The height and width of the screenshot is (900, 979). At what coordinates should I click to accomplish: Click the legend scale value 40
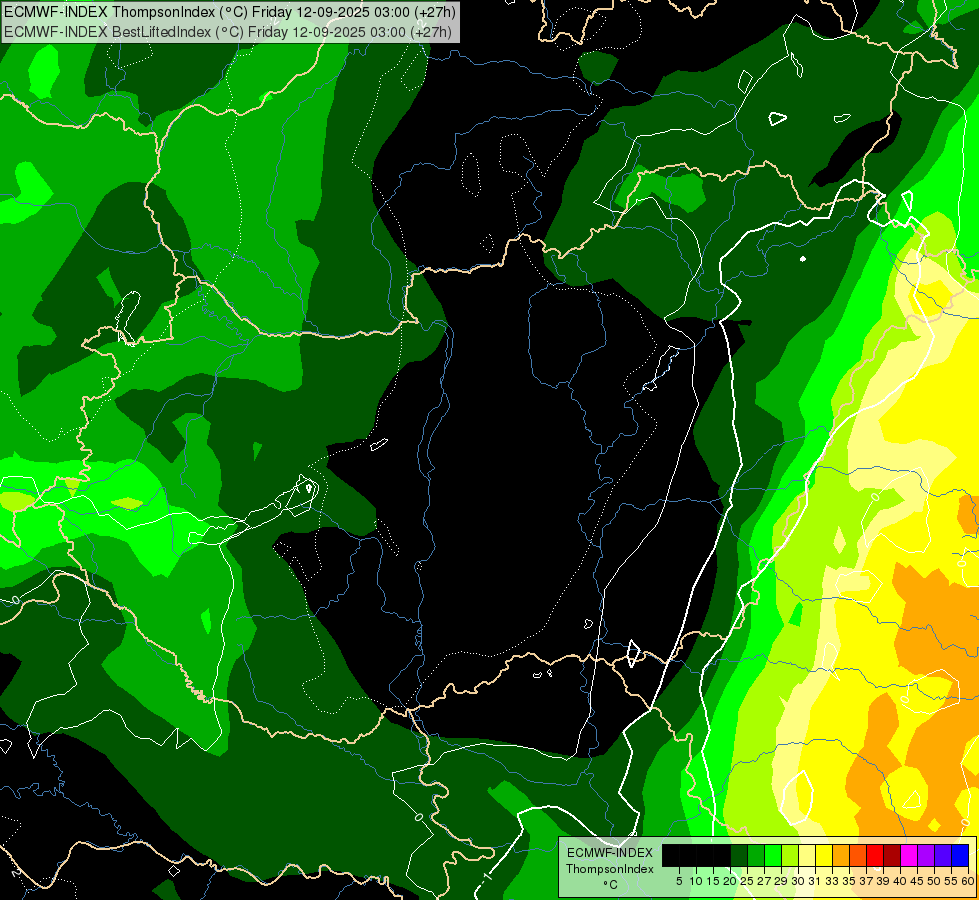pyautogui.click(x=900, y=881)
